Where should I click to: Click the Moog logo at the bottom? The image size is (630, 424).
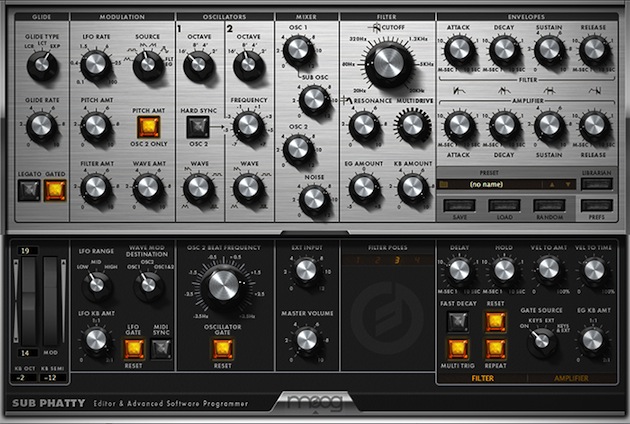point(316,402)
